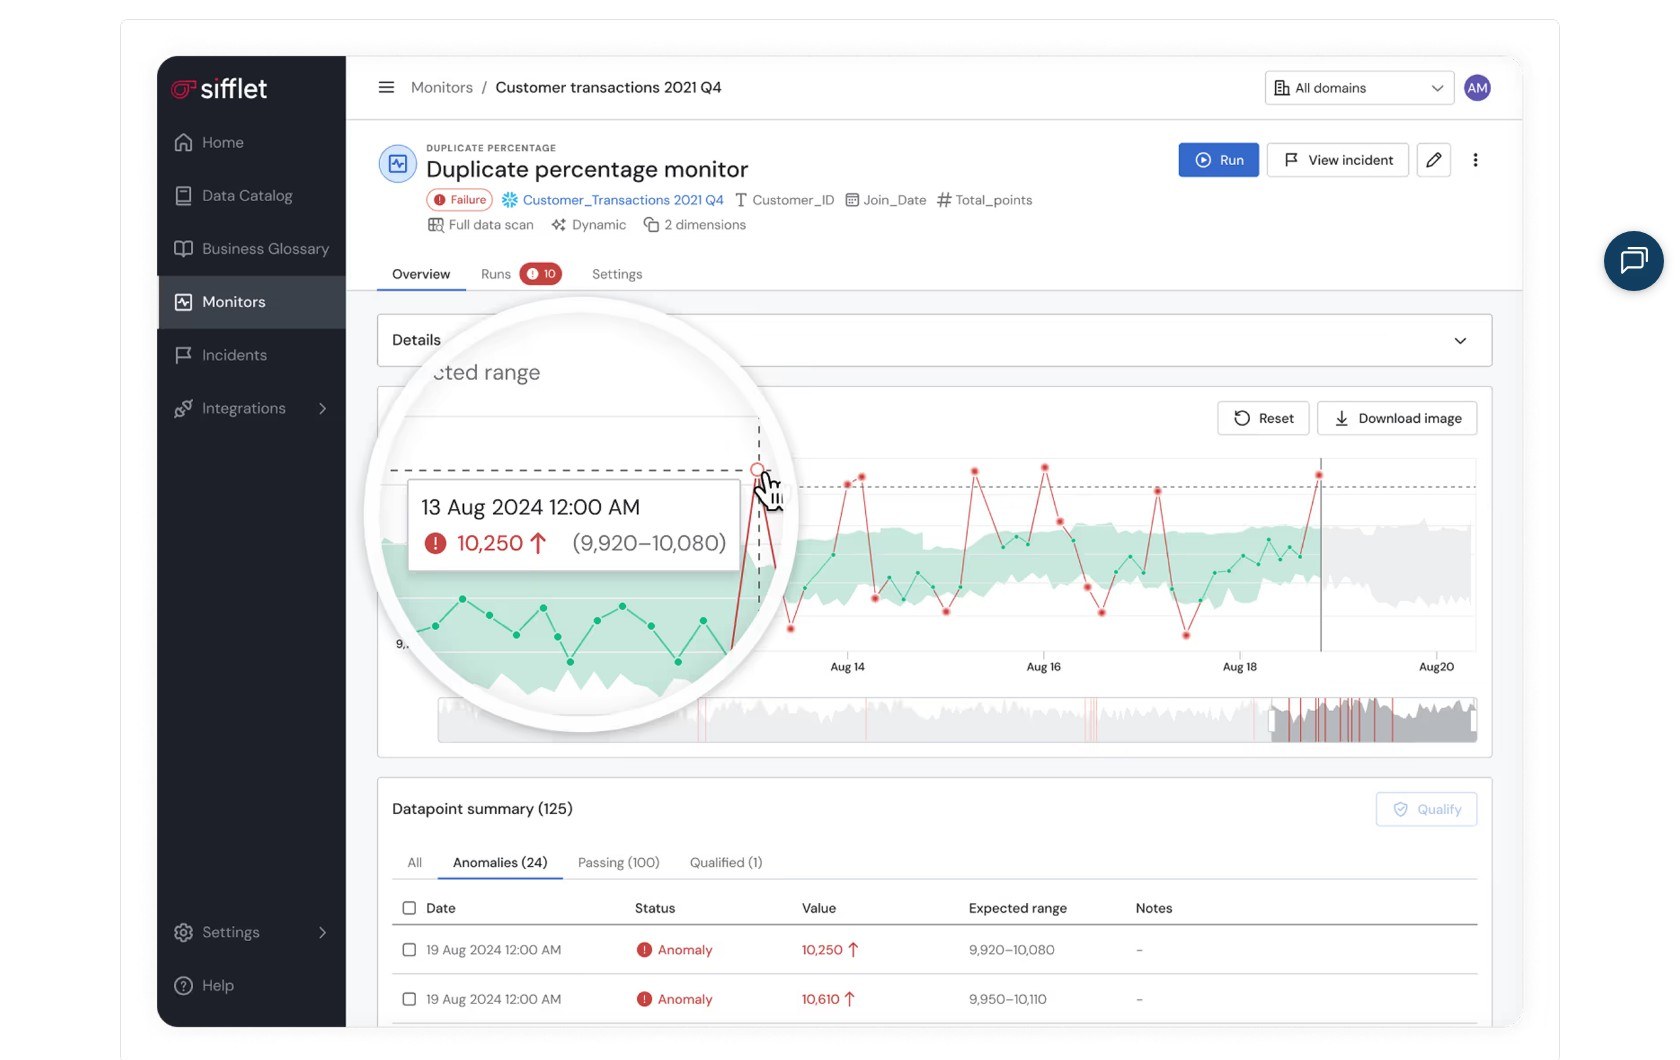Click the chart time range navigator strip
The image size is (1680, 1060).
[x=957, y=720]
